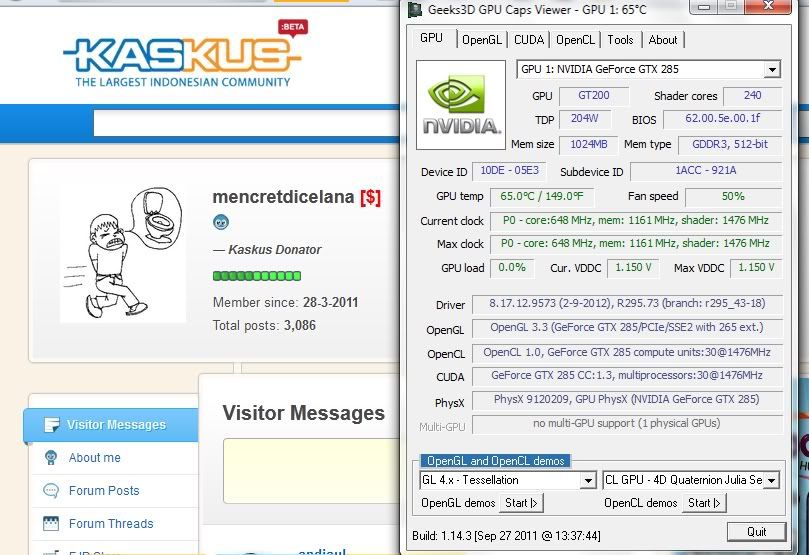Click the BIOS 62.00.5e.00.1f value
809x555 pixels.
click(x=722, y=119)
